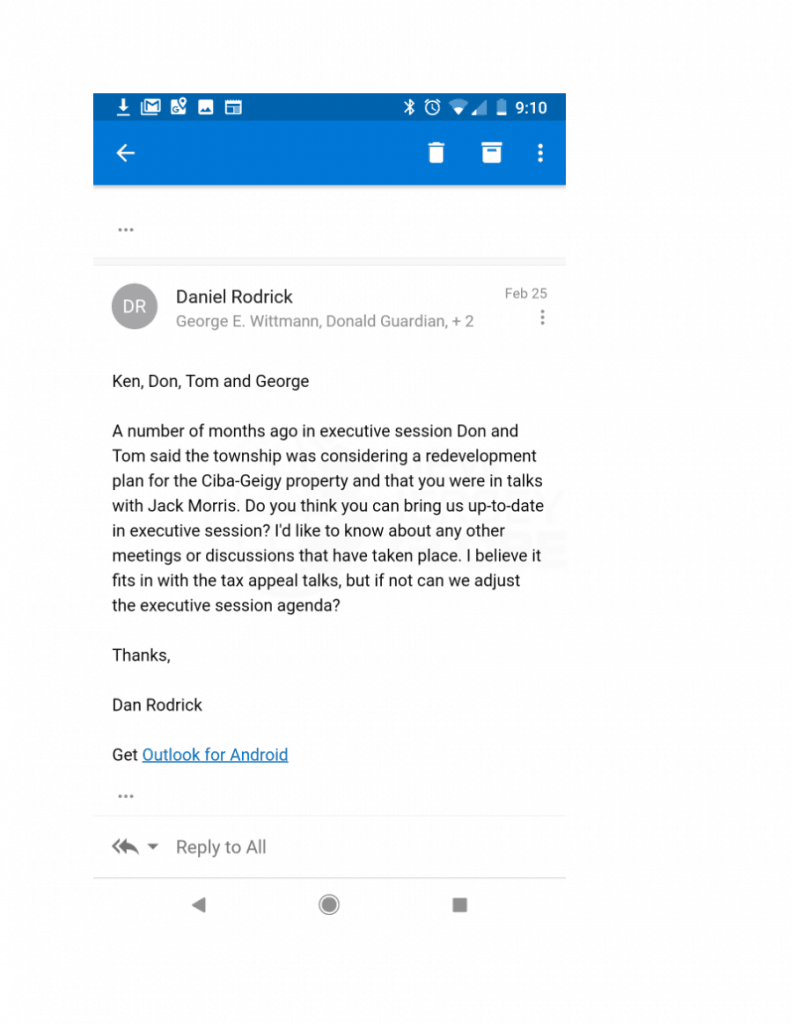Image resolution: width=792 pixels, height=1024 pixels.
Task: Tap the Bluetooth icon in the status bar
Action: pos(409,107)
